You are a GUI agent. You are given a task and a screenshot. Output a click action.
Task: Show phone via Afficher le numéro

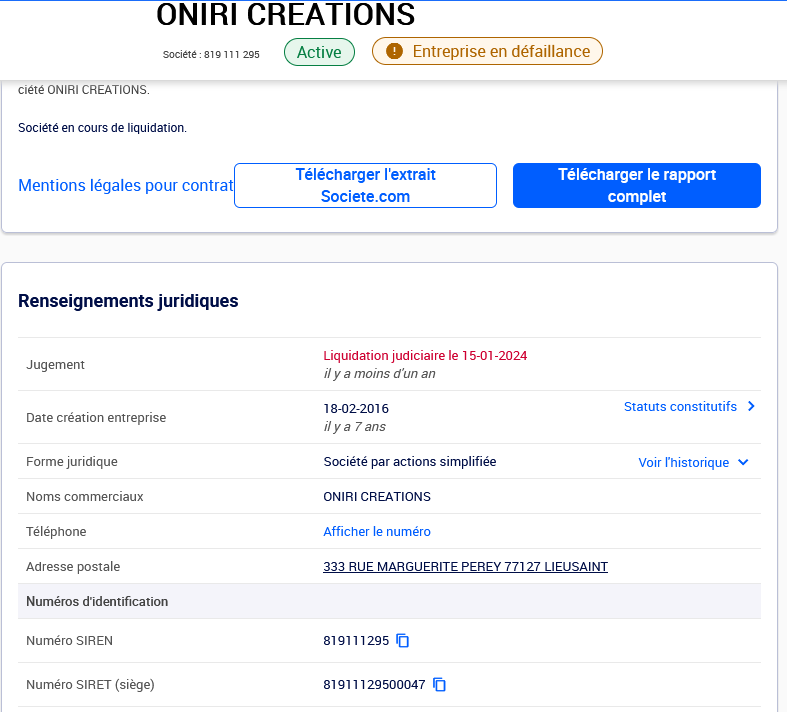tap(377, 531)
